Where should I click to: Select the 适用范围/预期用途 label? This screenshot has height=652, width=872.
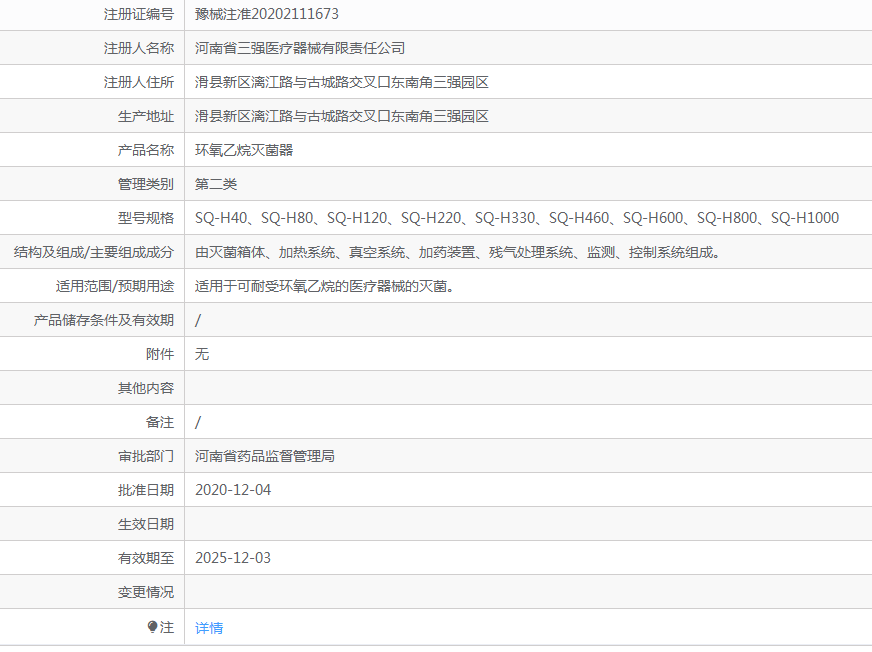(115, 286)
